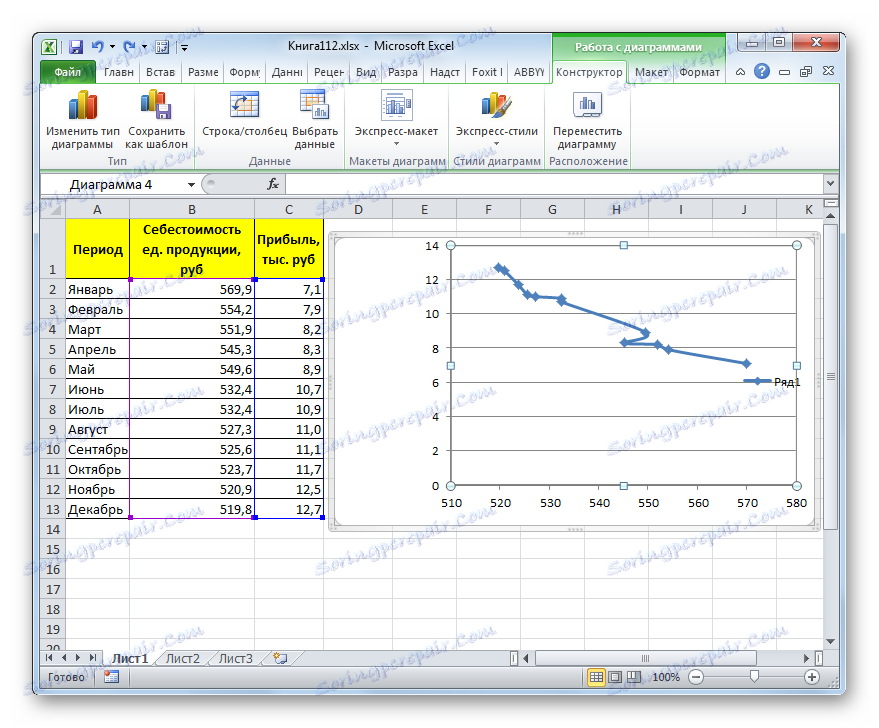Click header cell Прибыль, тыс. руб
The image size is (879, 728).
click(289, 249)
